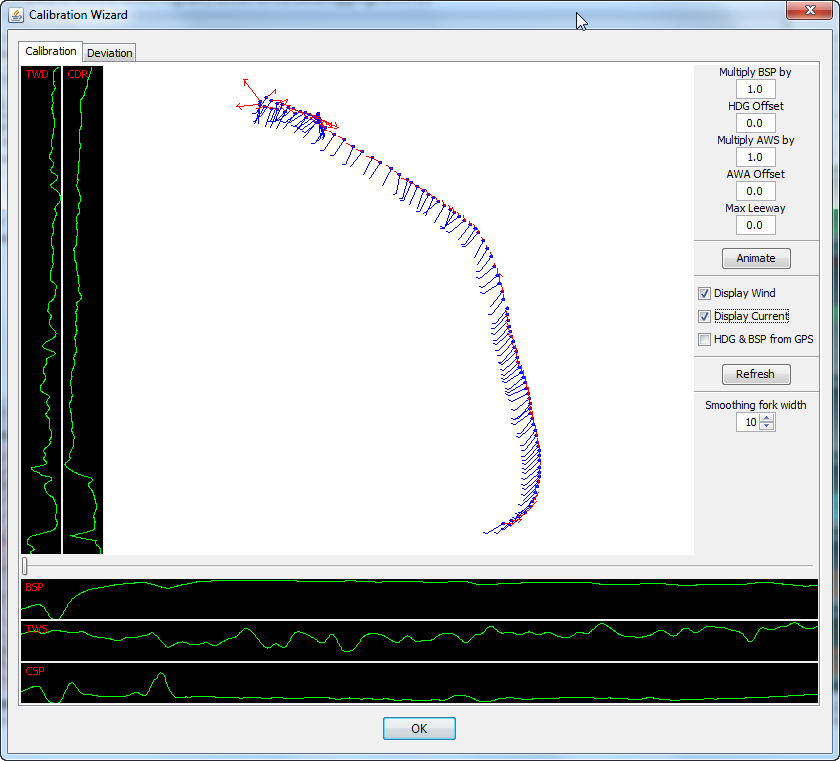Decrement smoothing fork width with down arrow
Image resolution: width=840 pixels, height=761 pixels.
tap(768, 426)
